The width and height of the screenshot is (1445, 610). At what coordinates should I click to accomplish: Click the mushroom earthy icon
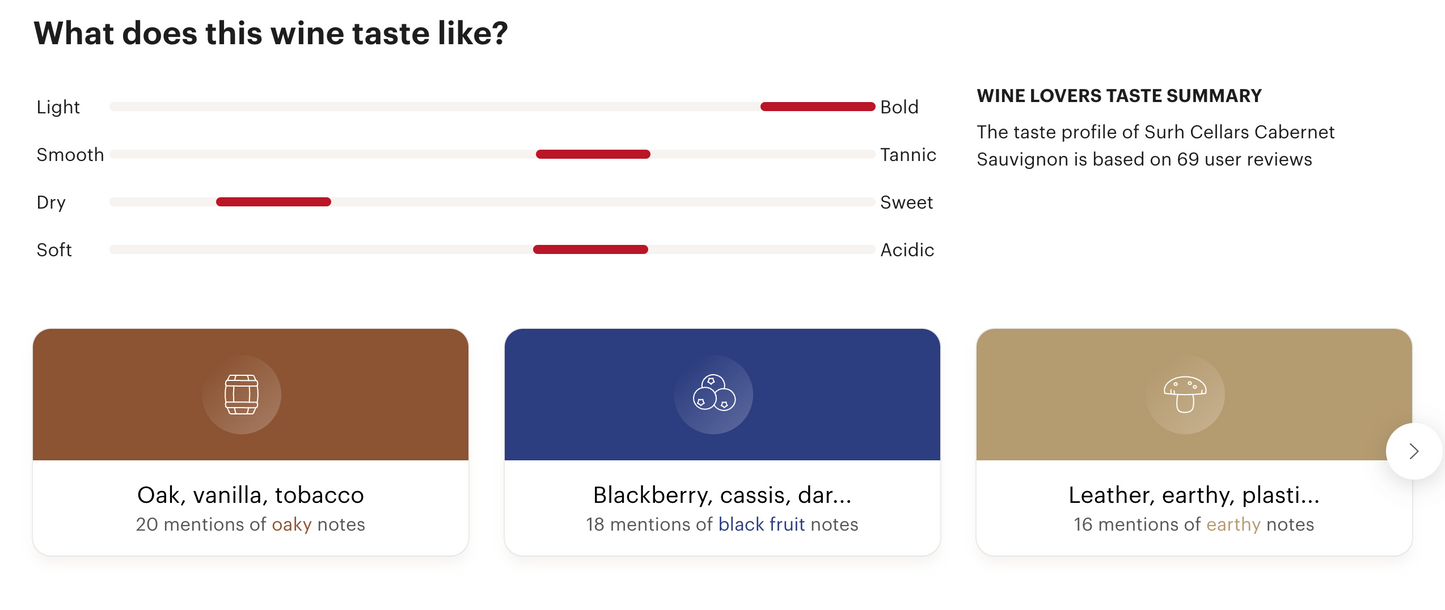[1185, 395]
